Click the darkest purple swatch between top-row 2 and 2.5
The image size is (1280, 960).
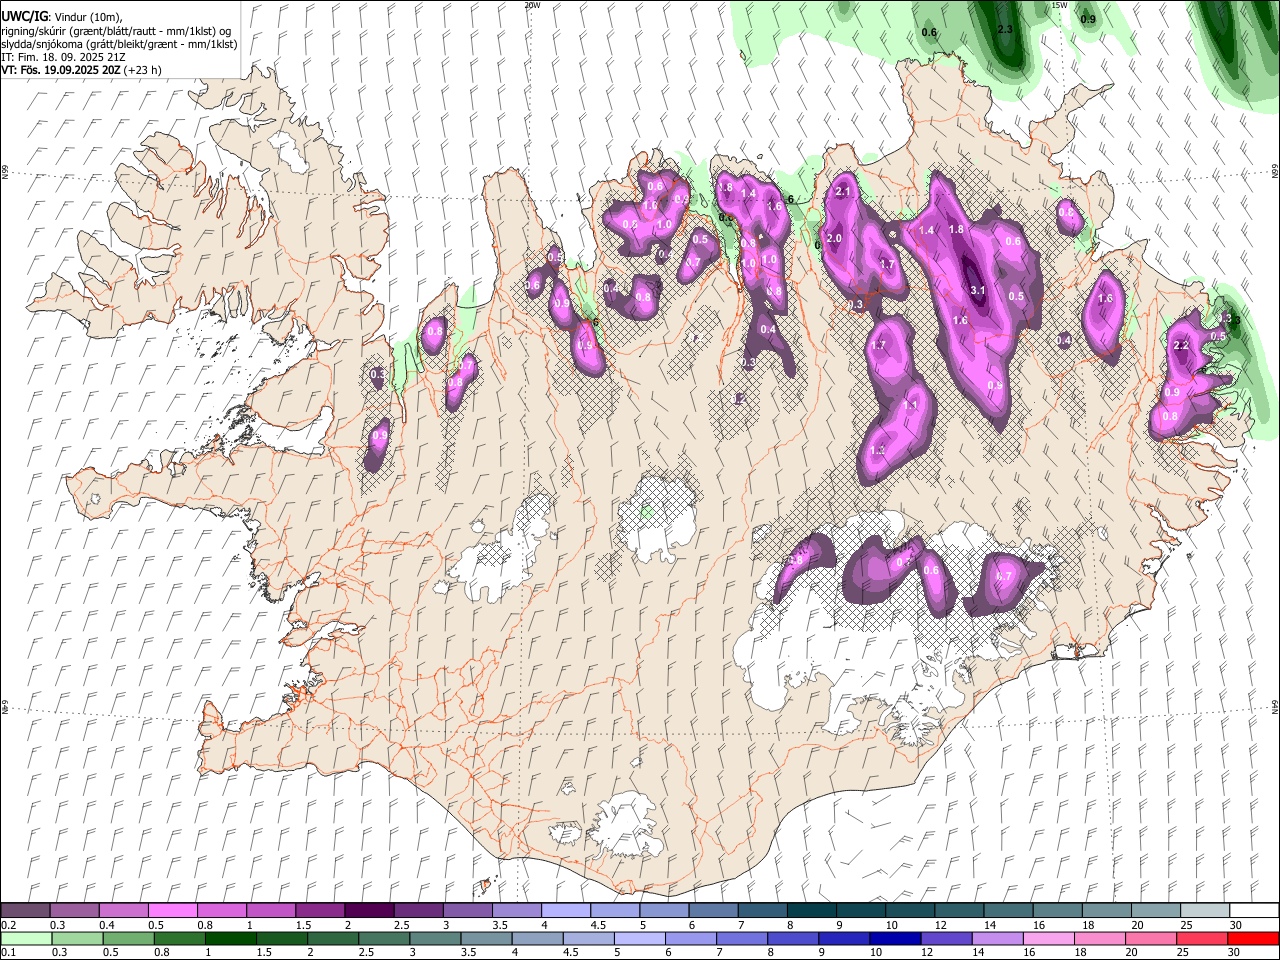click(x=369, y=911)
